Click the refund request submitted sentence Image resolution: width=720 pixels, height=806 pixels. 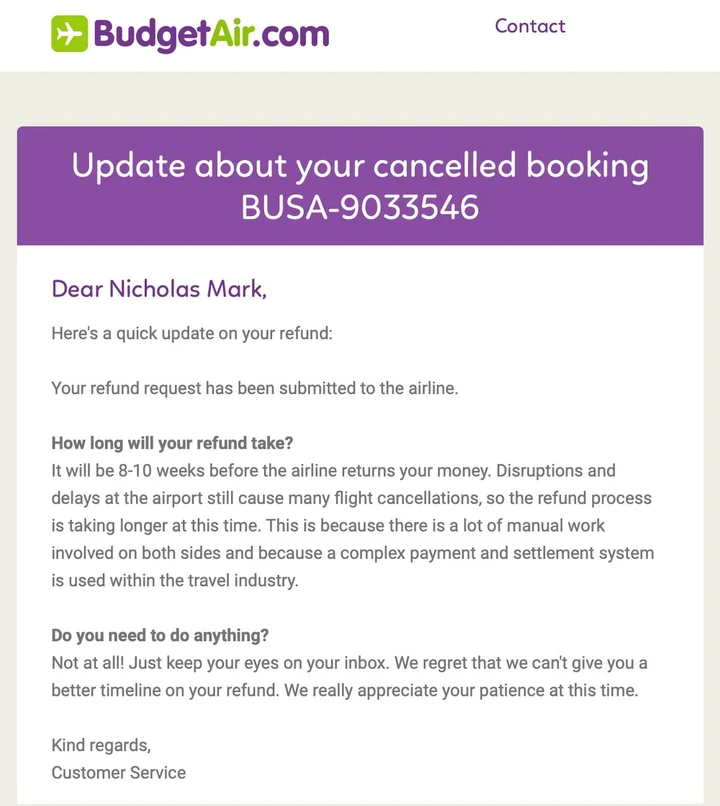(254, 388)
